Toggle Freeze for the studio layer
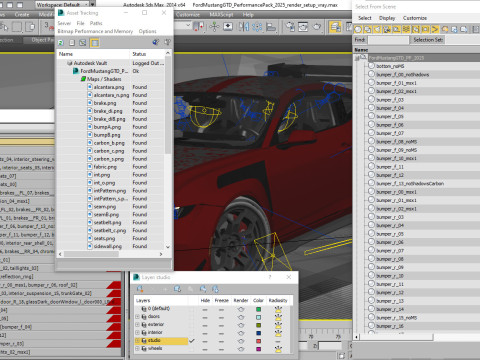Image resolution: width=480 pixels, height=360 pixels. [221, 341]
